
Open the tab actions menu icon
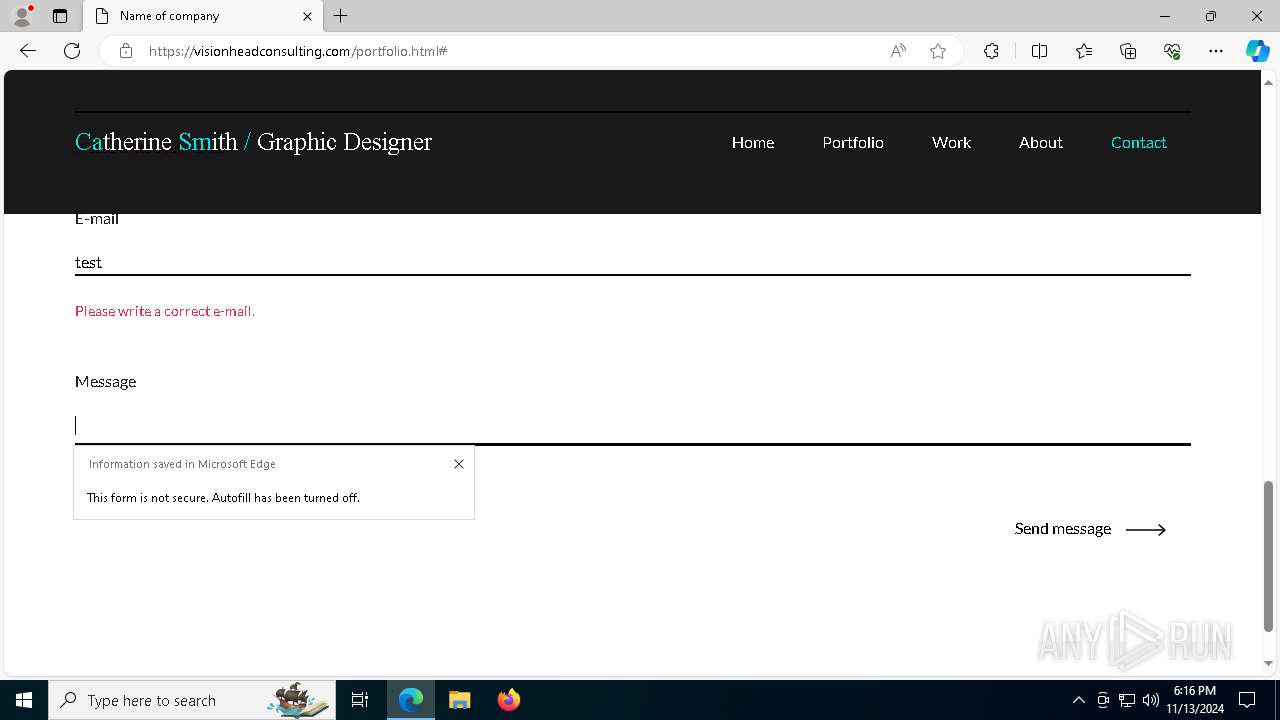pyautogui.click(x=60, y=16)
